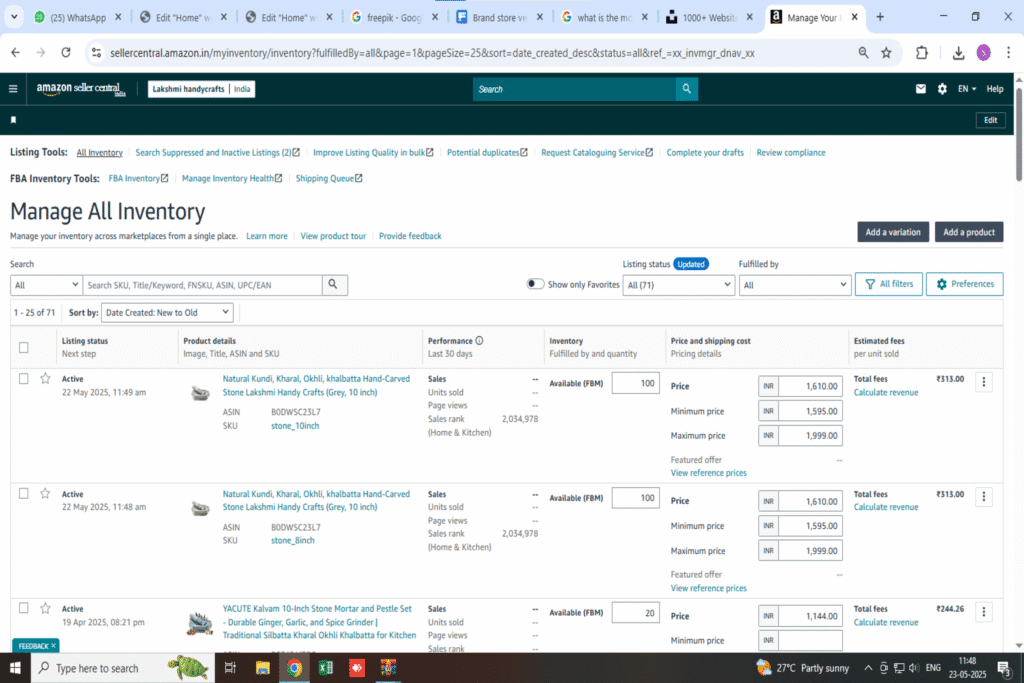Click the browser zoom magnifier icon
This screenshot has width=1024, height=683.
coord(863,53)
